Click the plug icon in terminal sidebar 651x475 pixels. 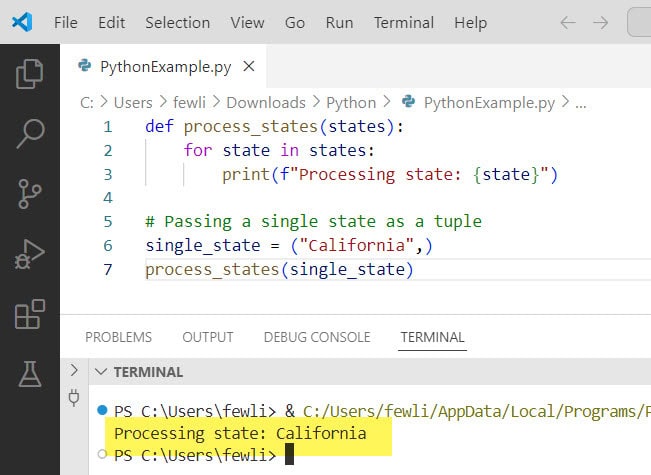(74, 398)
